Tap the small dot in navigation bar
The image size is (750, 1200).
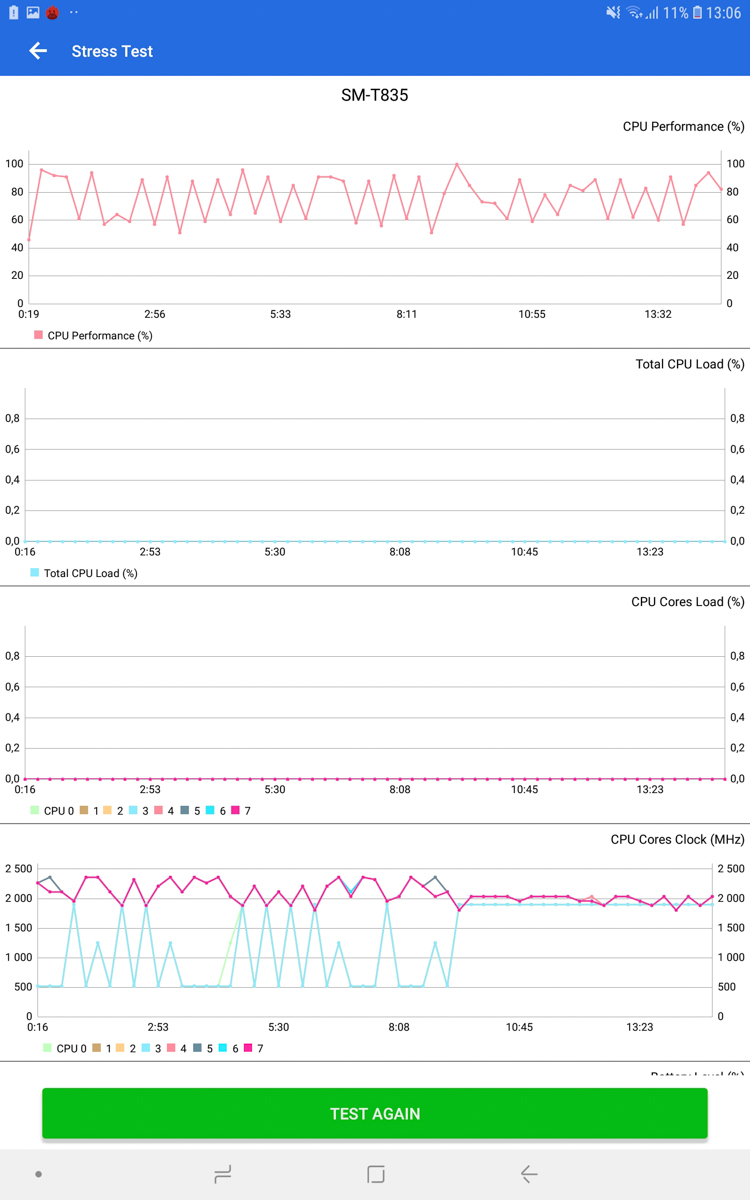(39, 1174)
